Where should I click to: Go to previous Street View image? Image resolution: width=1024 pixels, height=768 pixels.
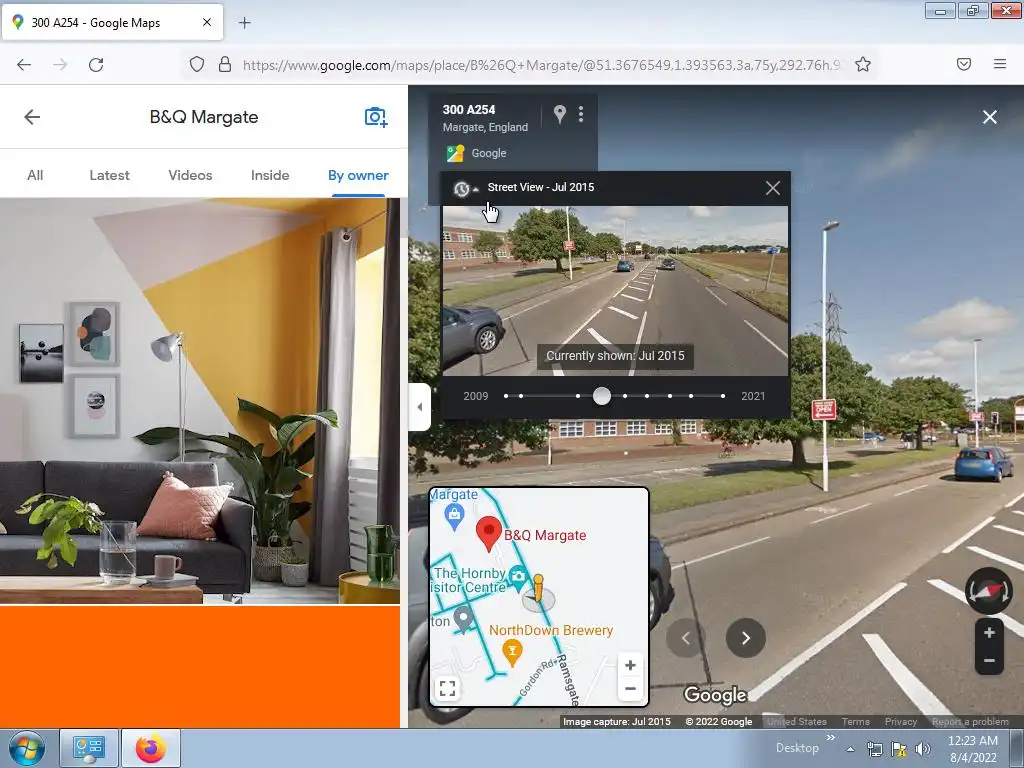point(686,638)
